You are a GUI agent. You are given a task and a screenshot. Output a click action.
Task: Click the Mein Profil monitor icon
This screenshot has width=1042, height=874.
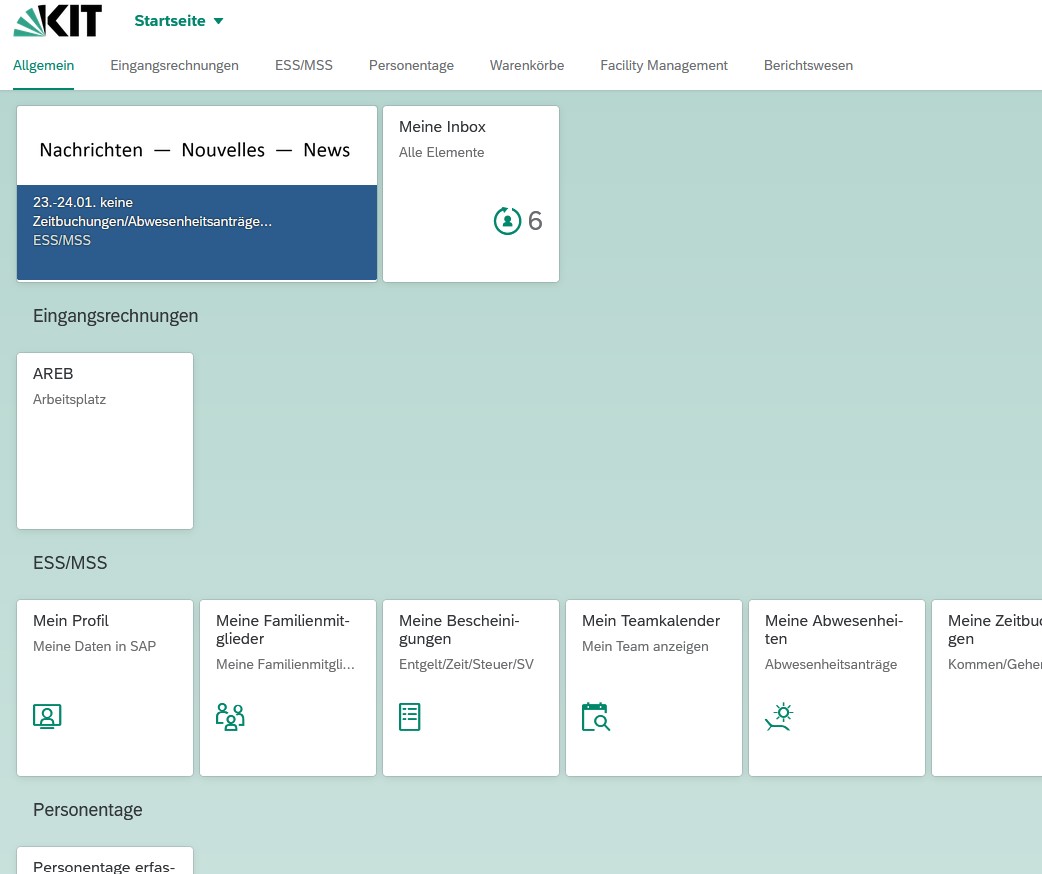[x=47, y=716]
